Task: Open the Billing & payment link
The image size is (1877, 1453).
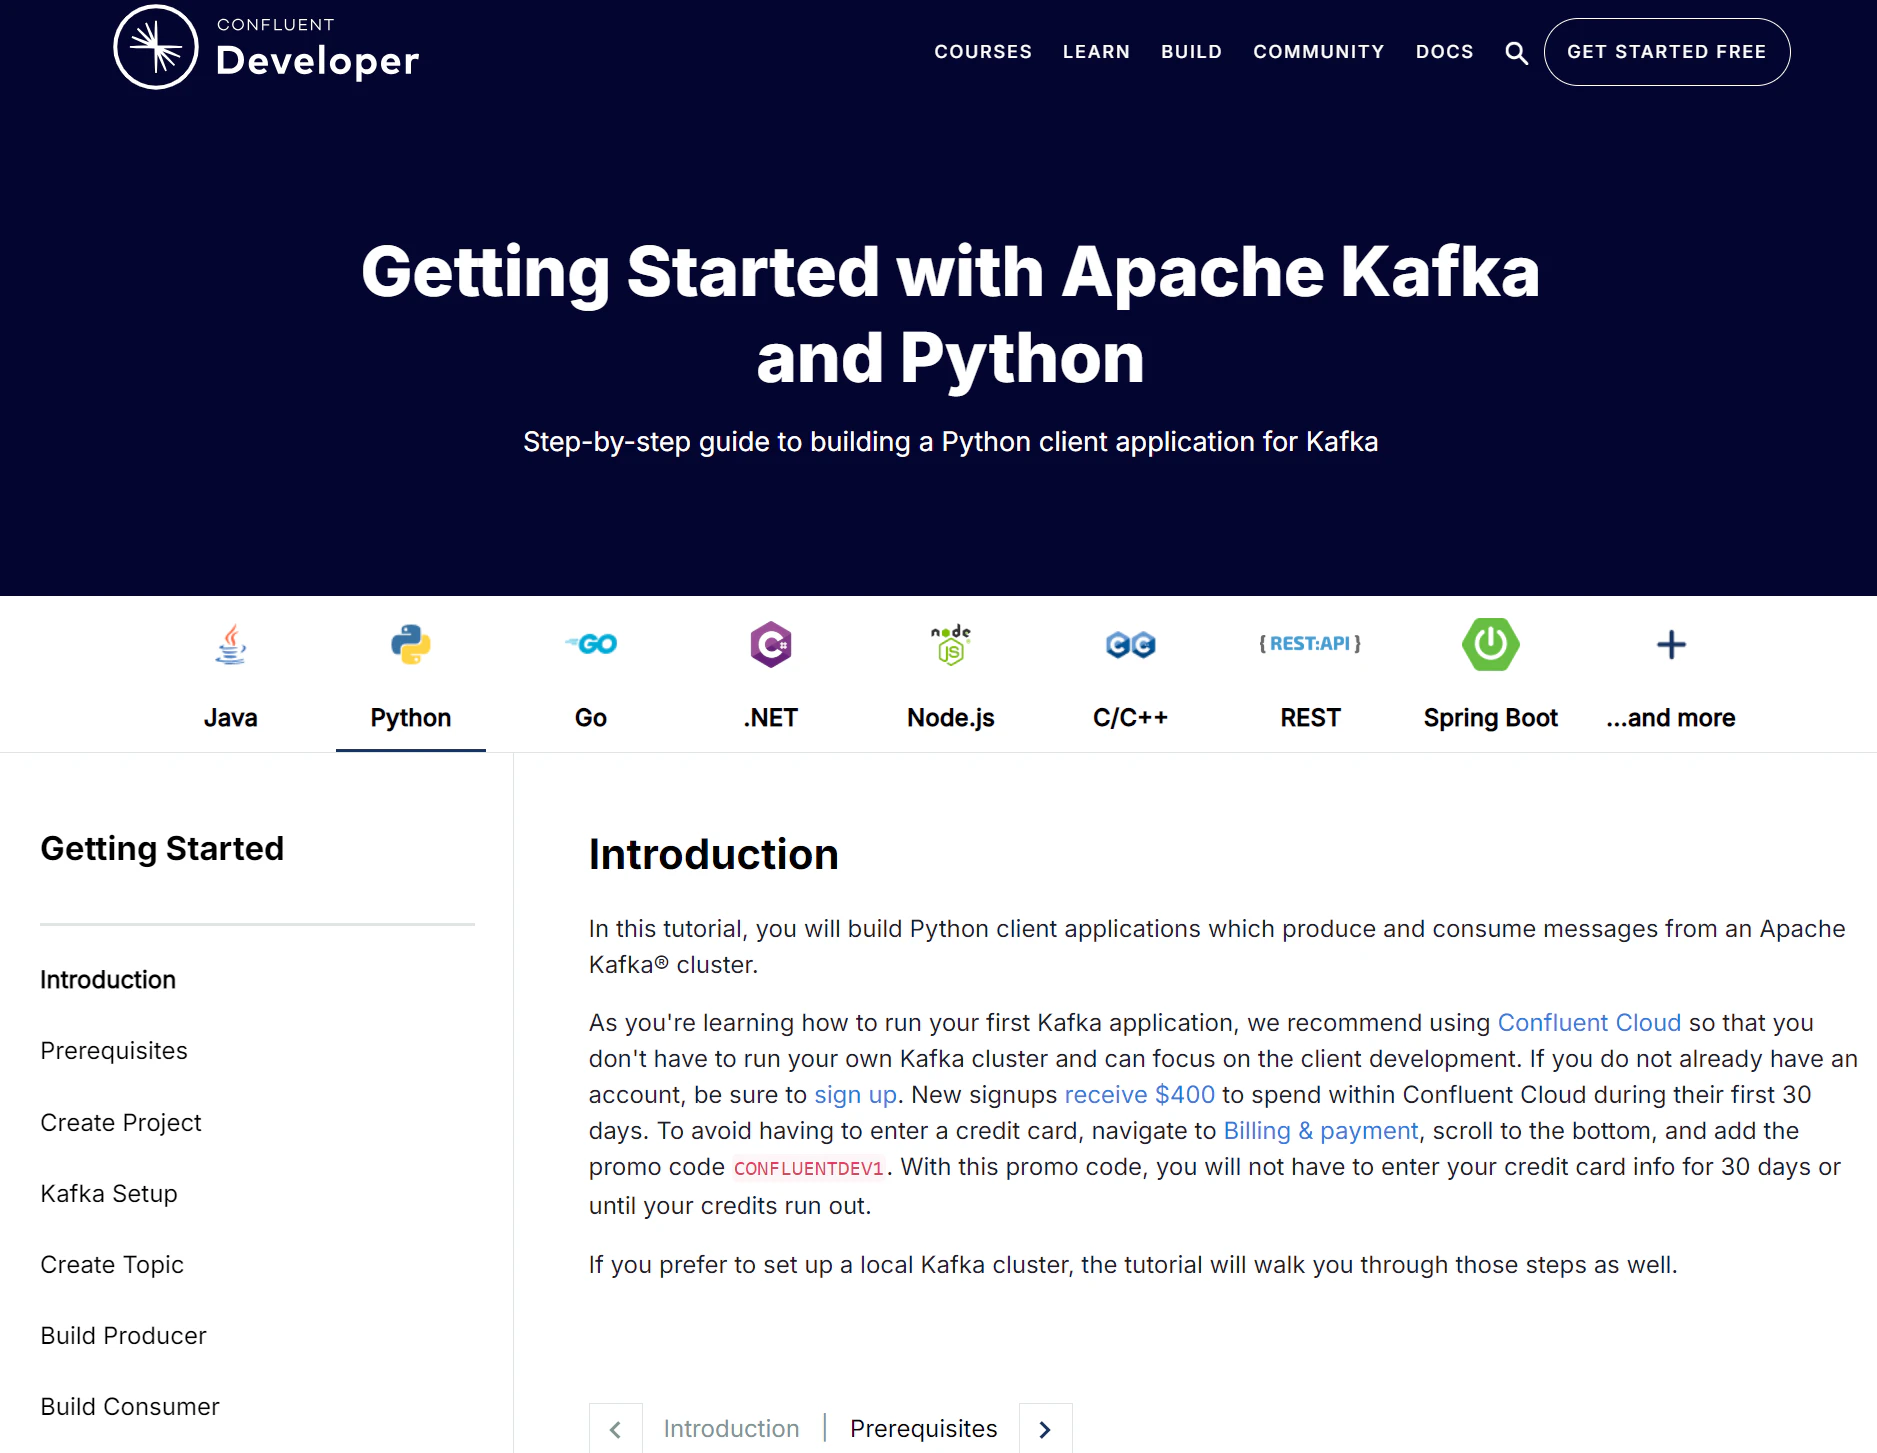Action: click(1321, 1131)
